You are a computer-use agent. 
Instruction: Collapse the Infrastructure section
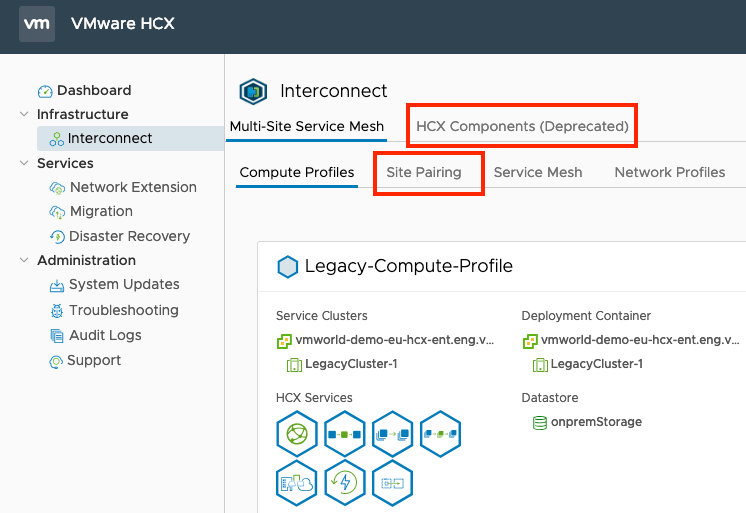pyautogui.click(x=24, y=114)
